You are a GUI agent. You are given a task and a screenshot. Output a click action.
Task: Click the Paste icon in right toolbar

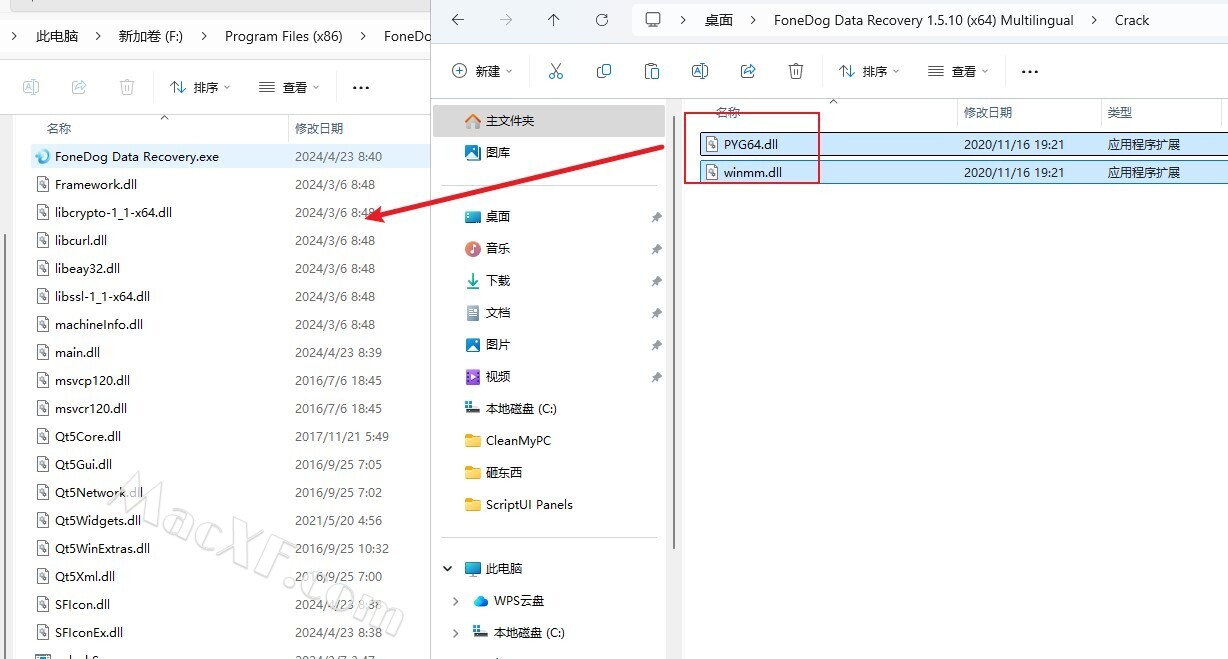click(652, 71)
